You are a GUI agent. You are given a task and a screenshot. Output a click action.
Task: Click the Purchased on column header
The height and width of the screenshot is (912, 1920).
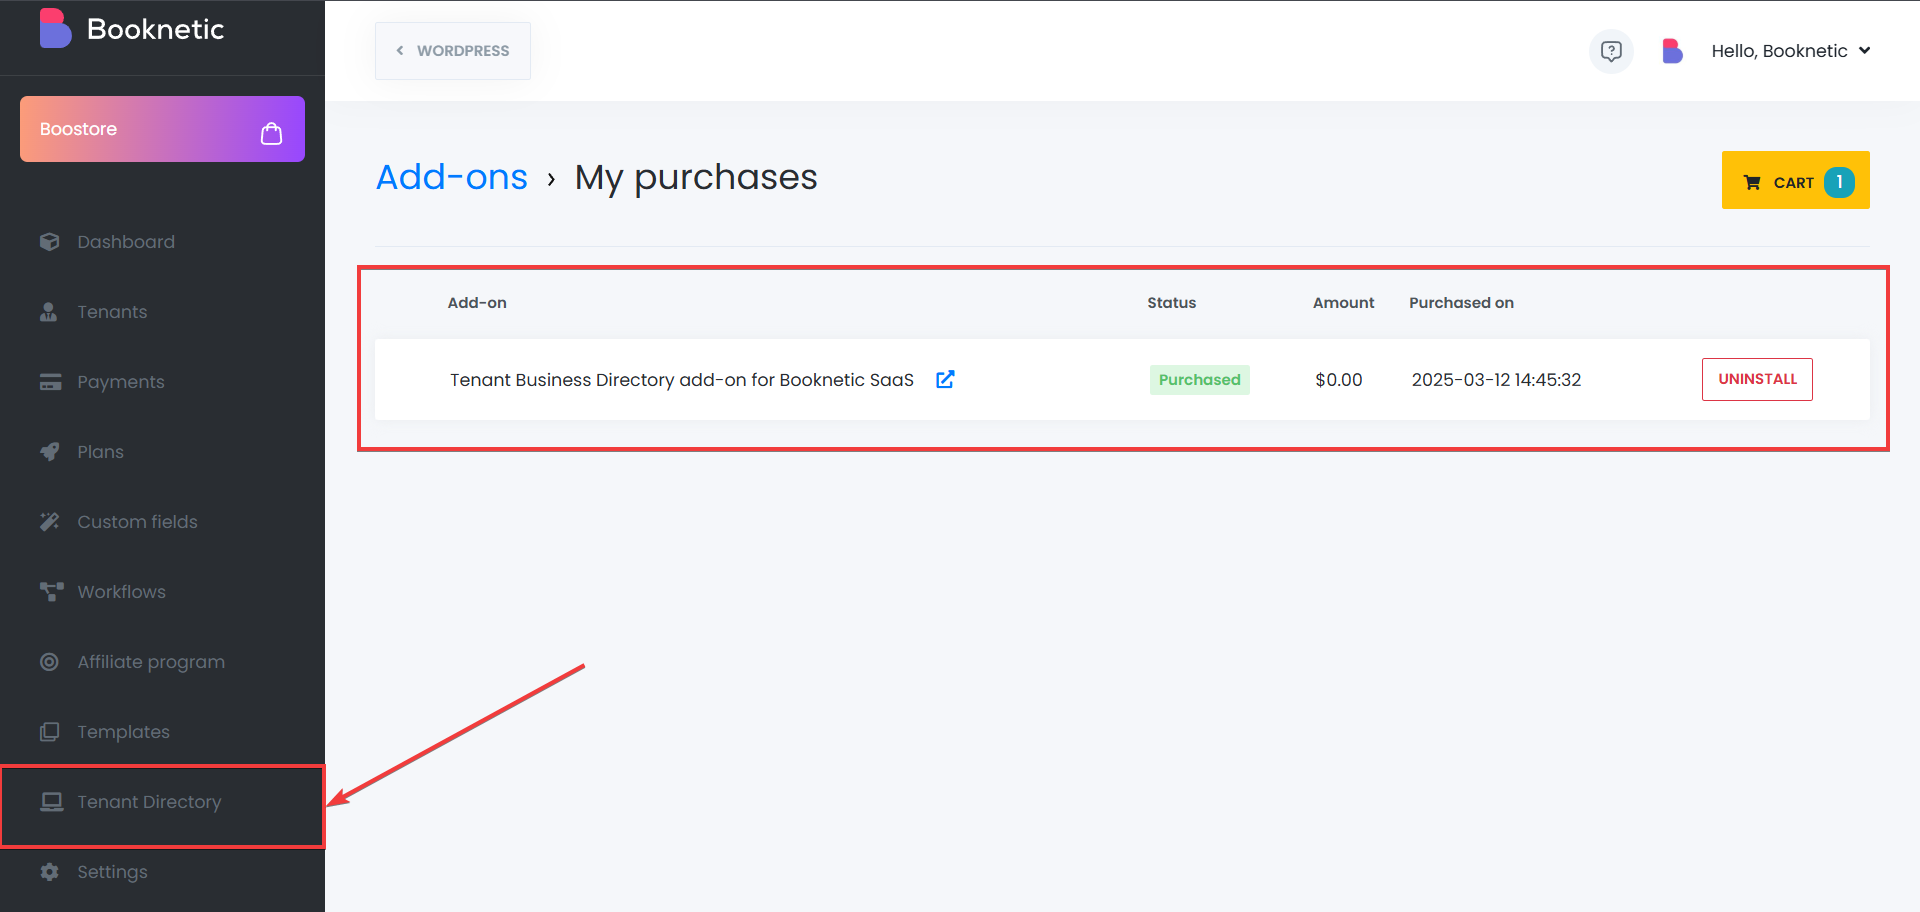click(1461, 303)
